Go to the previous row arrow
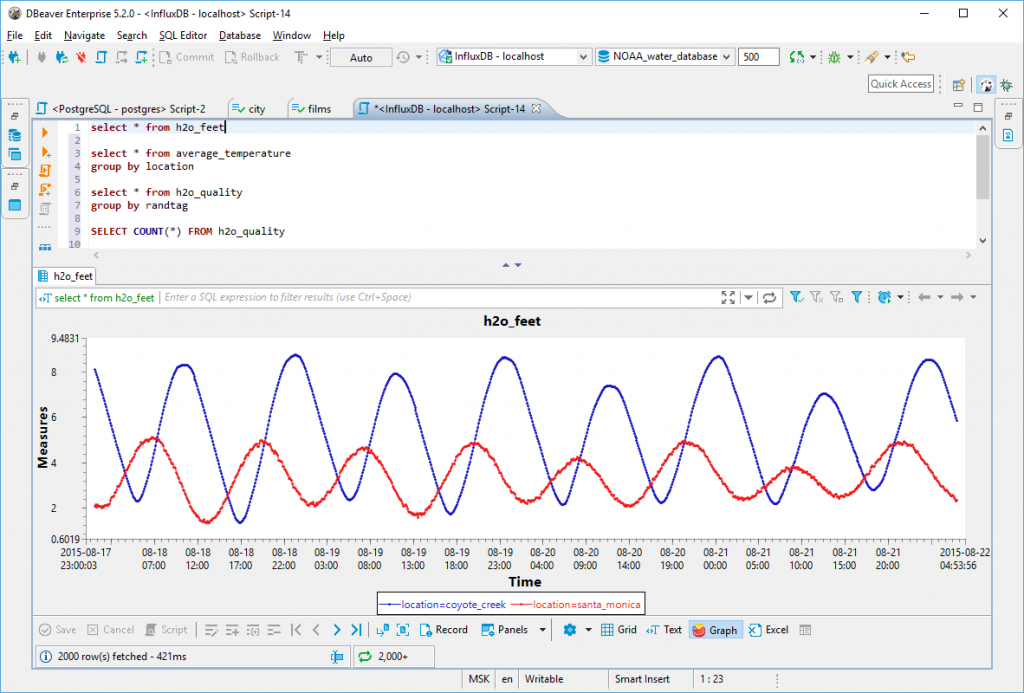Screen dimensions: 1024x693 click(x=316, y=630)
